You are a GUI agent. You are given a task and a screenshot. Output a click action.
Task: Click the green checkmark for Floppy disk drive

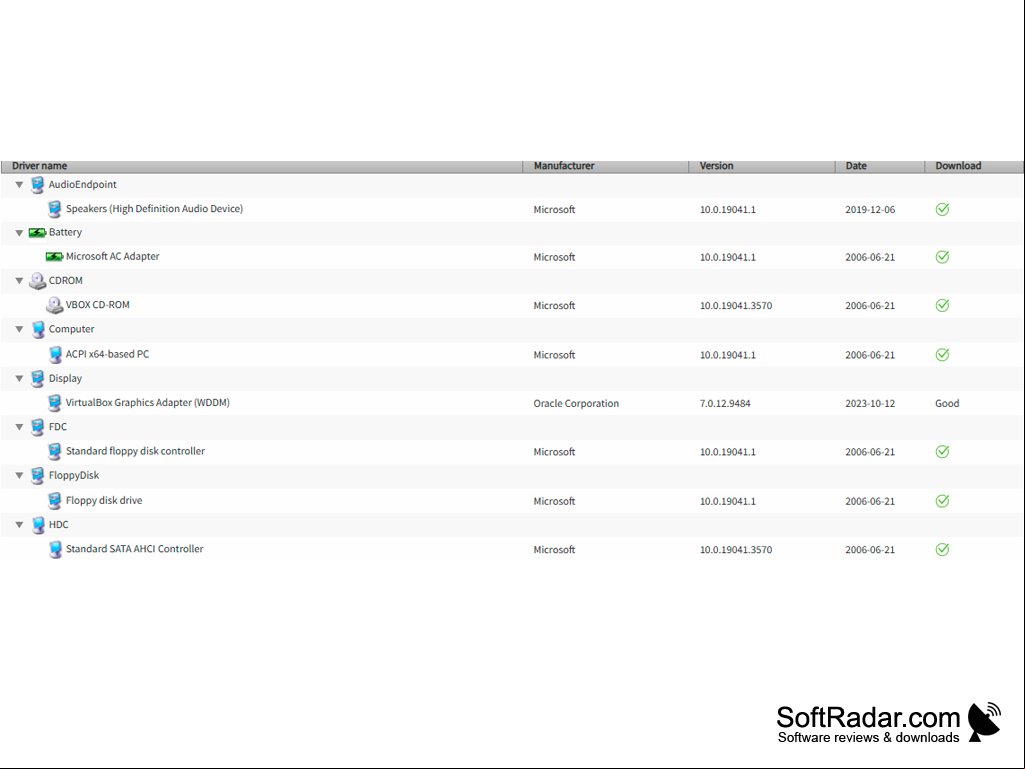point(942,501)
